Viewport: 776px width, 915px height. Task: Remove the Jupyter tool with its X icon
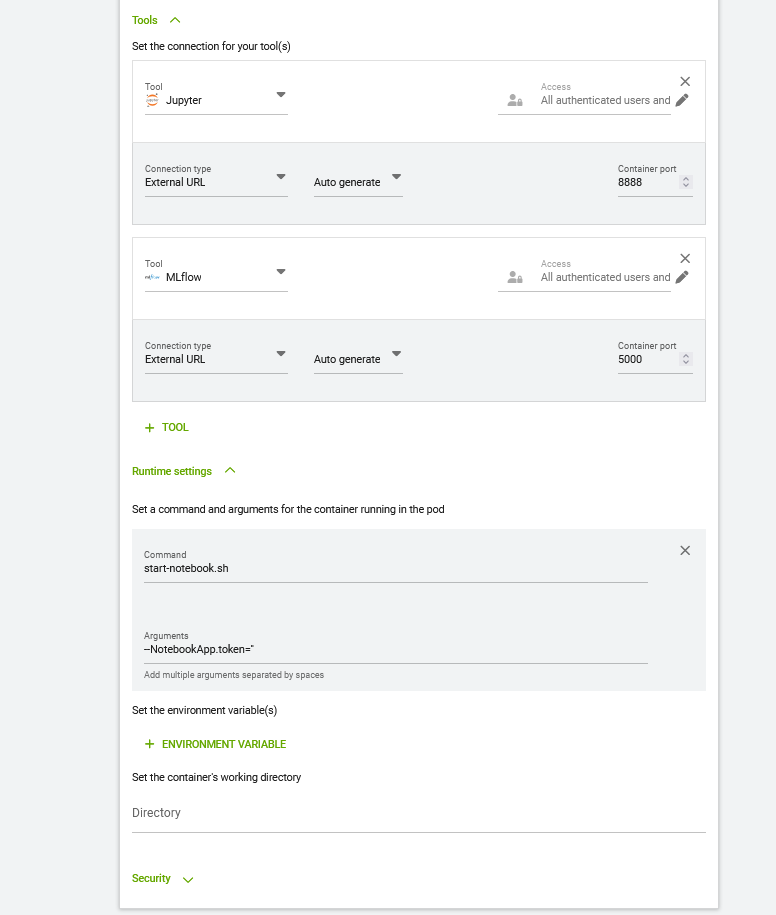coord(685,82)
